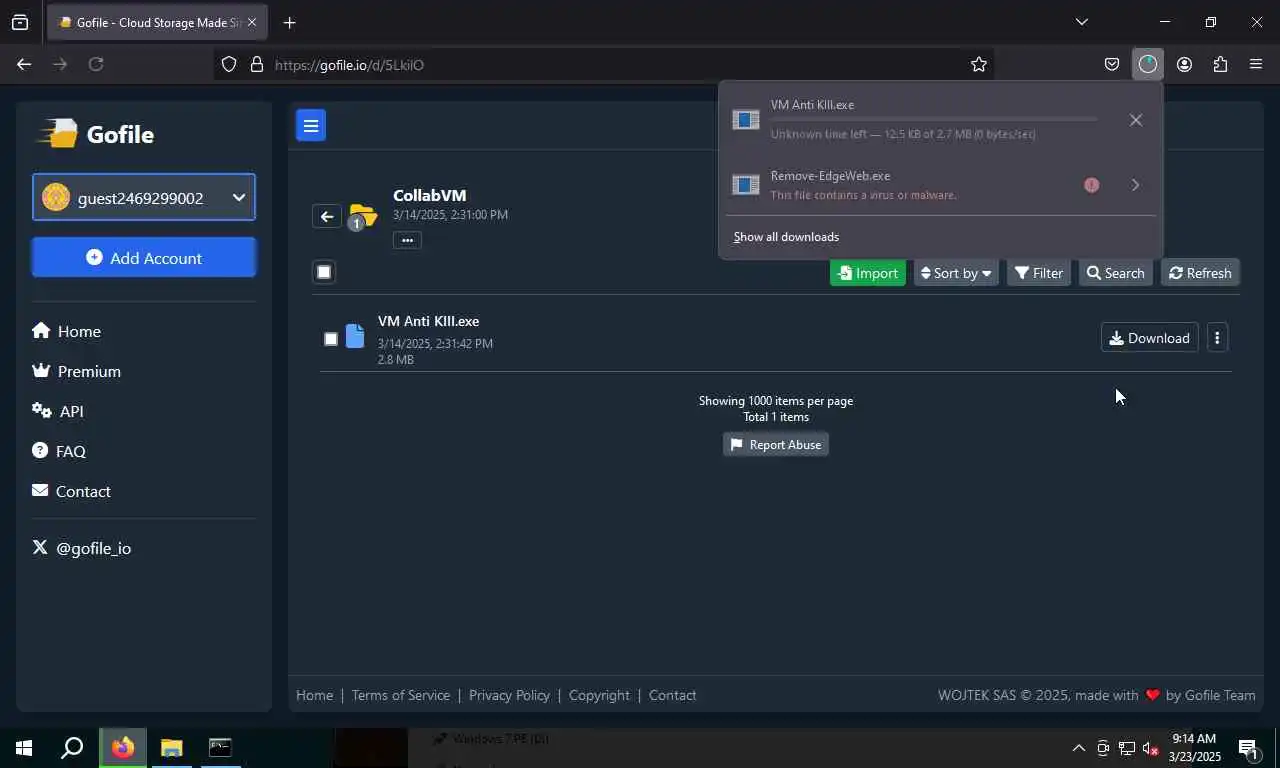Viewport: 1280px width, 768px height.
Task: Close the Gofile browser tab
Action: [252, 22]
